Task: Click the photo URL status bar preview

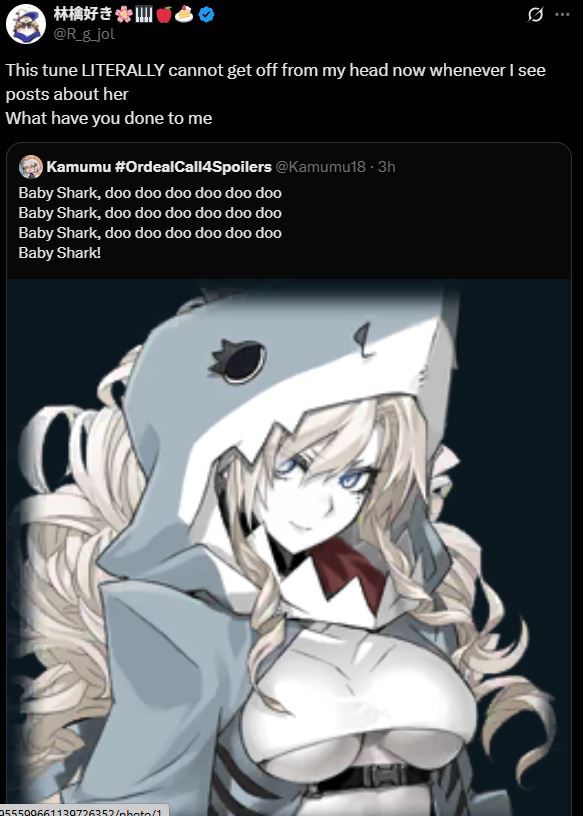Action: 82,811
